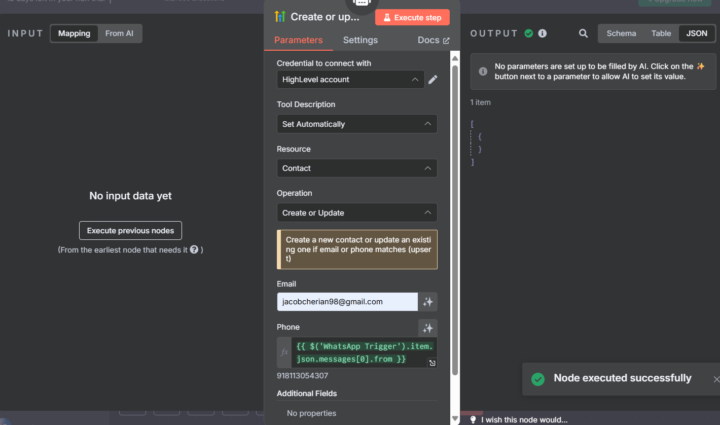Viewport: 720px width, 425px height.
Task: Click the green output success checkmark
Action: point(529,34)
